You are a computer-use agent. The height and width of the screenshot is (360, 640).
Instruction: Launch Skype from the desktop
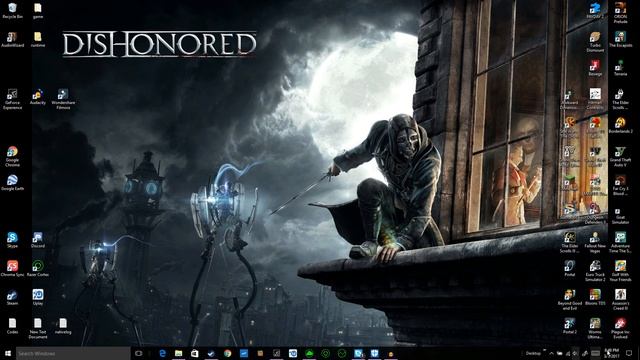(x=12, y=240)
